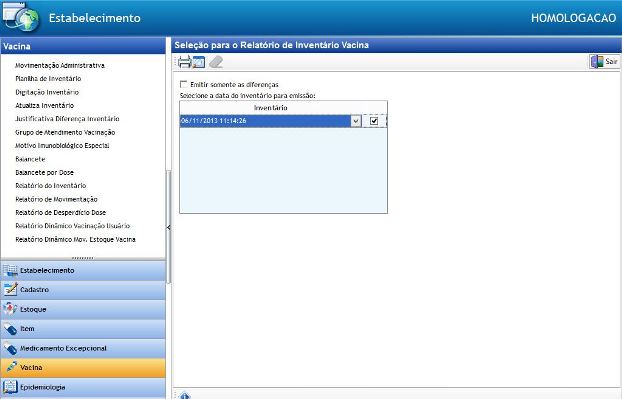Open Digitação Inventário
The height and width of the screenshot is (399, 622).
click(47, 92)
